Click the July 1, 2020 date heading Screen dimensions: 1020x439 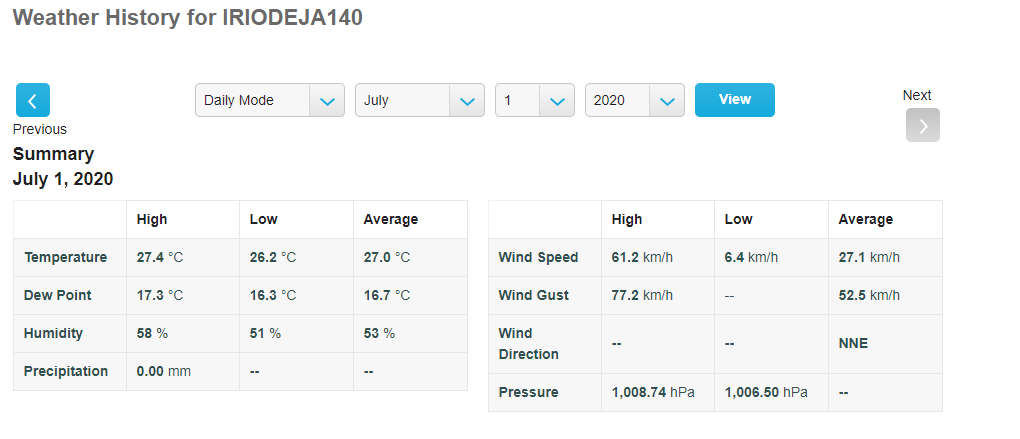click(x=63, y=179)
